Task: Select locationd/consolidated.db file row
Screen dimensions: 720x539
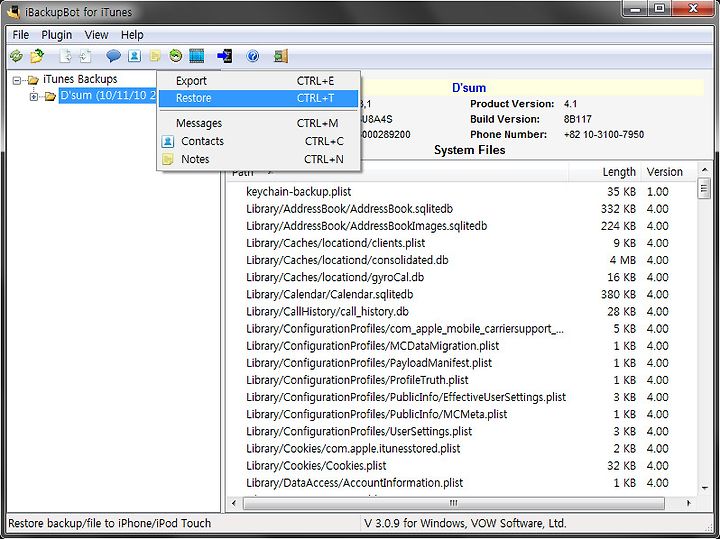Action: (x=462, y=260)
